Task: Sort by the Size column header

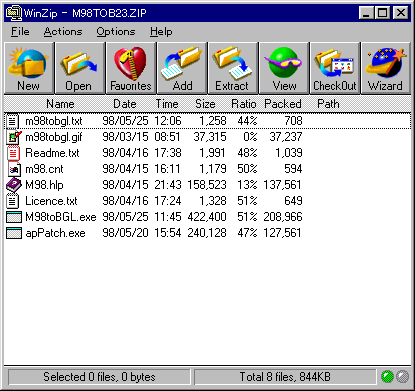Action: [205, 104]
